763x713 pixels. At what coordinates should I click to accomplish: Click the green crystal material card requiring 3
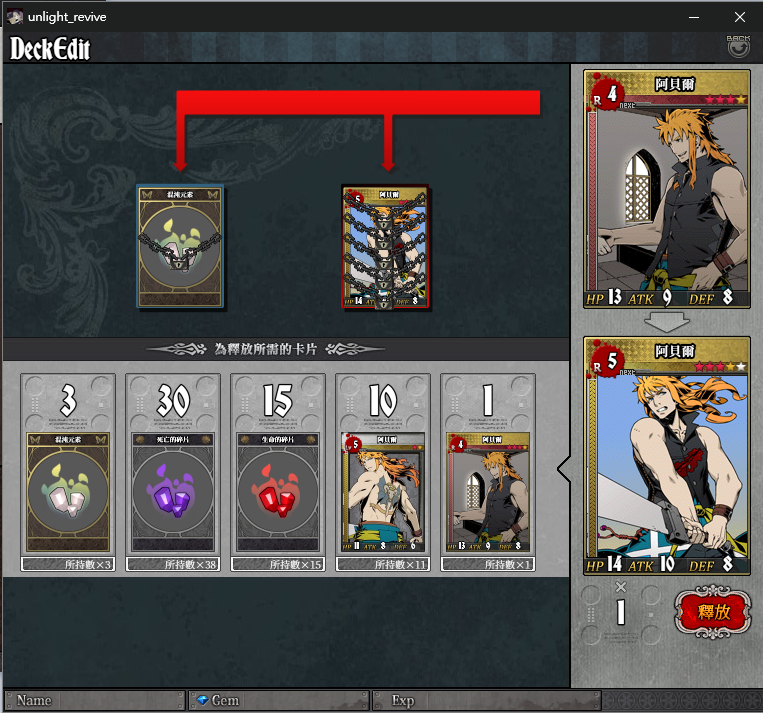point(68,492)
